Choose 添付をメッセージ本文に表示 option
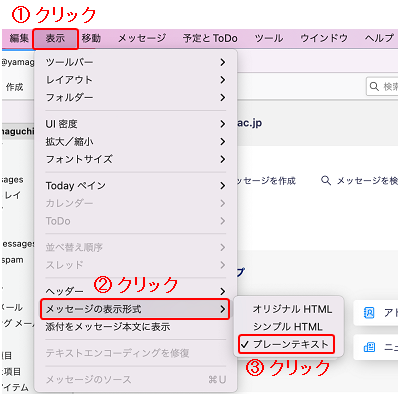 coord(136,327)
